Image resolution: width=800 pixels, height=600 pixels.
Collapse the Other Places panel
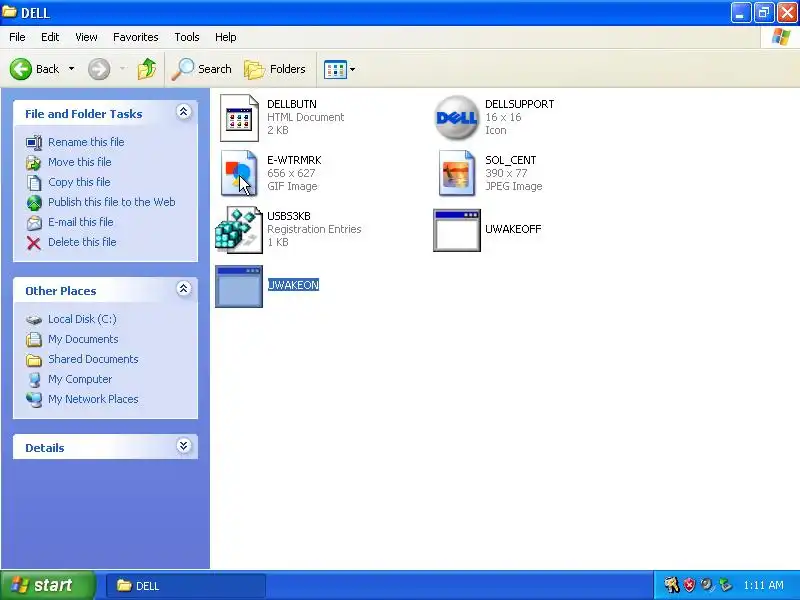(x=184, y=289)
